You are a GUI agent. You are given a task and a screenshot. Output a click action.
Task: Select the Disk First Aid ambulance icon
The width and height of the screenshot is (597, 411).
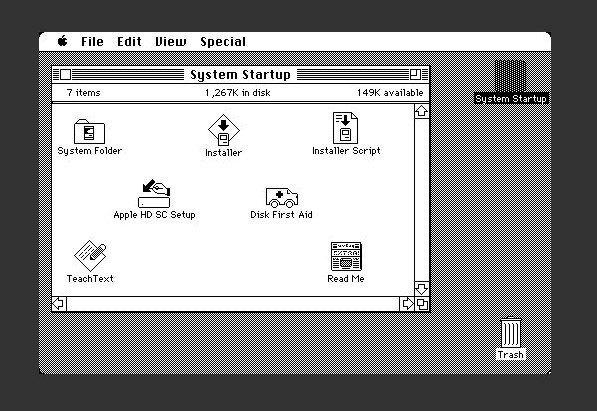coord(282,197)
